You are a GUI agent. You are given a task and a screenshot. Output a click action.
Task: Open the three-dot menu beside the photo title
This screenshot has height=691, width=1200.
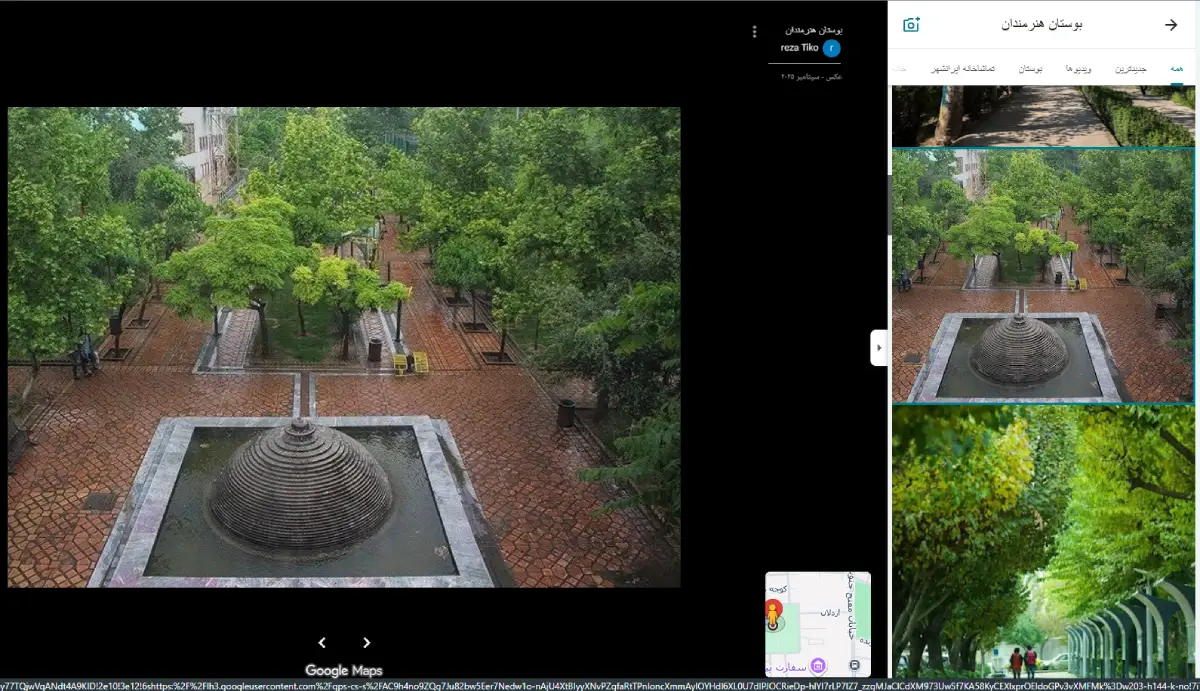tap(754, 32)
